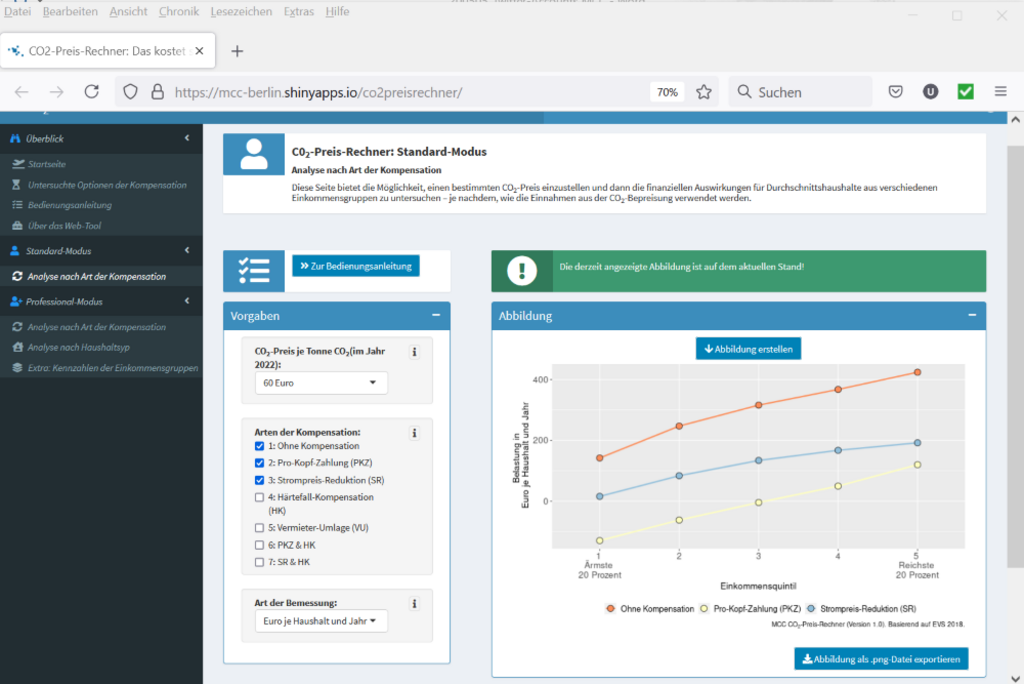Screen dimensions: 1024x684
Task: Click the hourglass icon for Untersuchte Optionen
Action: [x=17, y=185]
